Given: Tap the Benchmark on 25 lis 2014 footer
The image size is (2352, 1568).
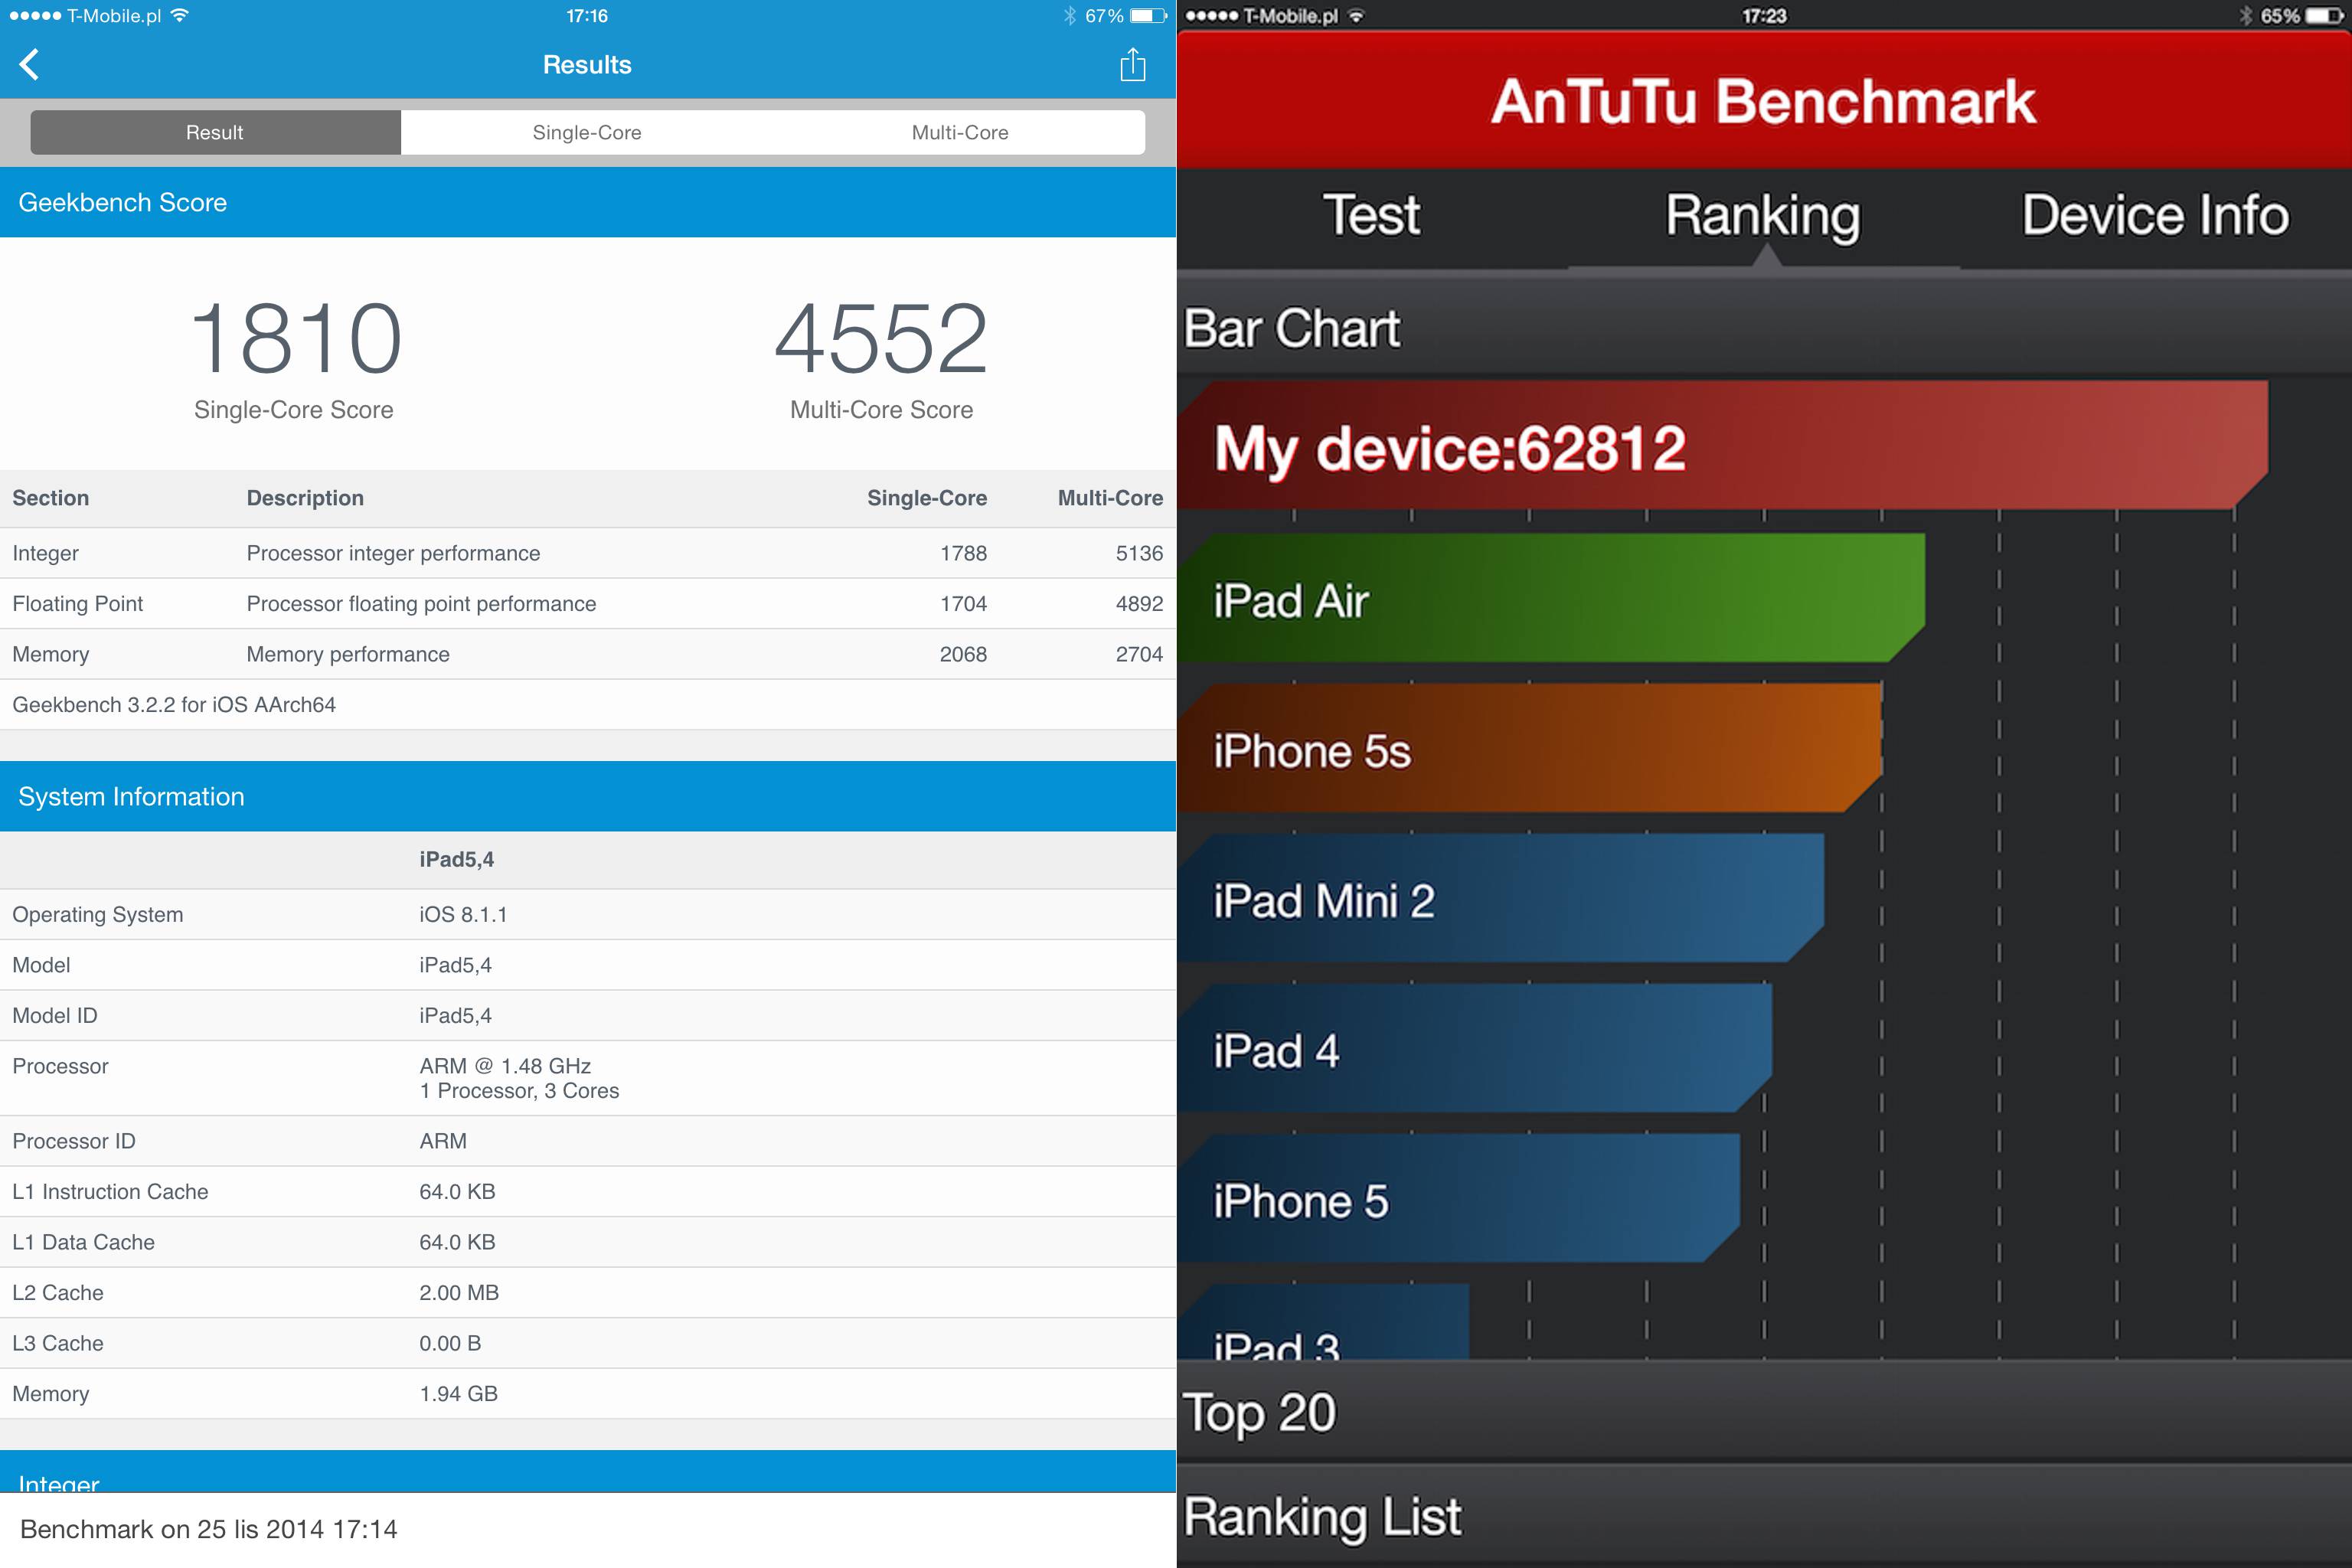Looking at the screenshot, I should 588,1529.
